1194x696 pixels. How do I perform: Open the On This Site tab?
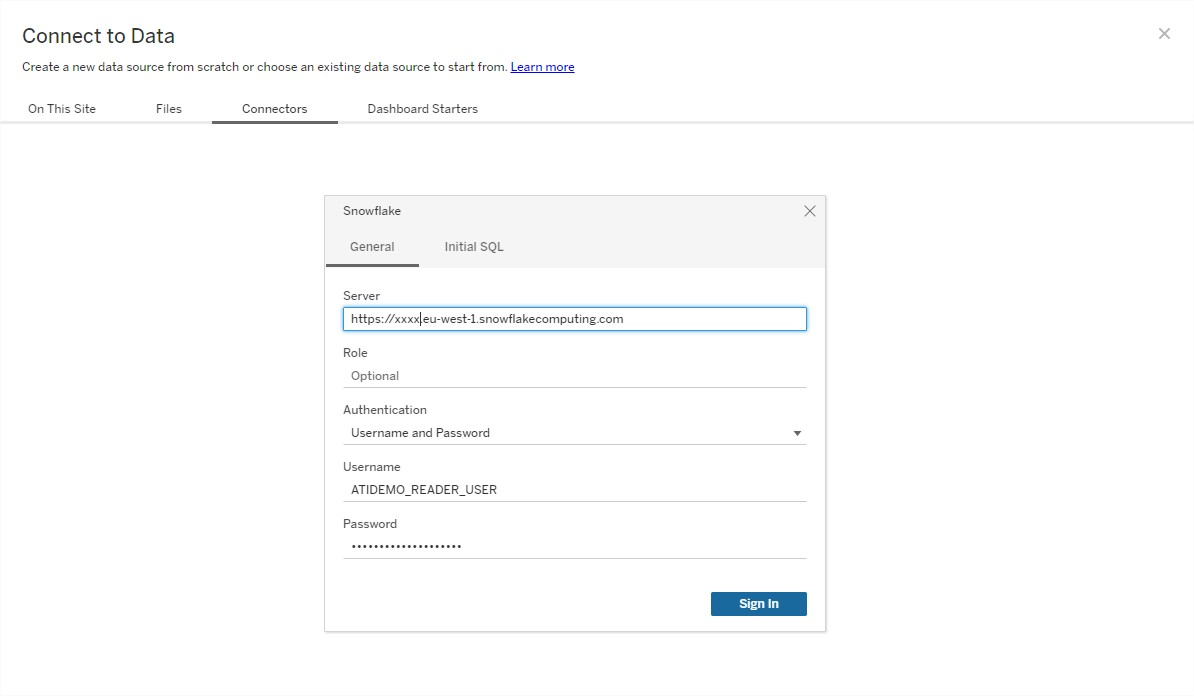(x=62, y=109)
